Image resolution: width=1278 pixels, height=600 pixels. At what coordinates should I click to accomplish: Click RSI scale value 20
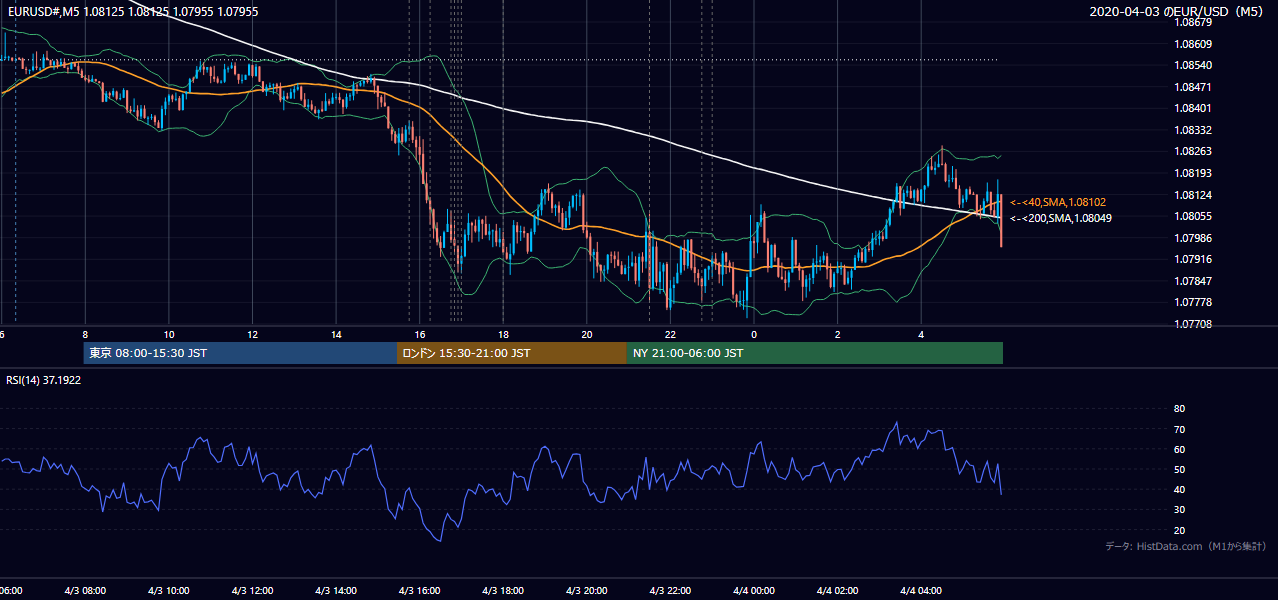(x=1179, y=531)
